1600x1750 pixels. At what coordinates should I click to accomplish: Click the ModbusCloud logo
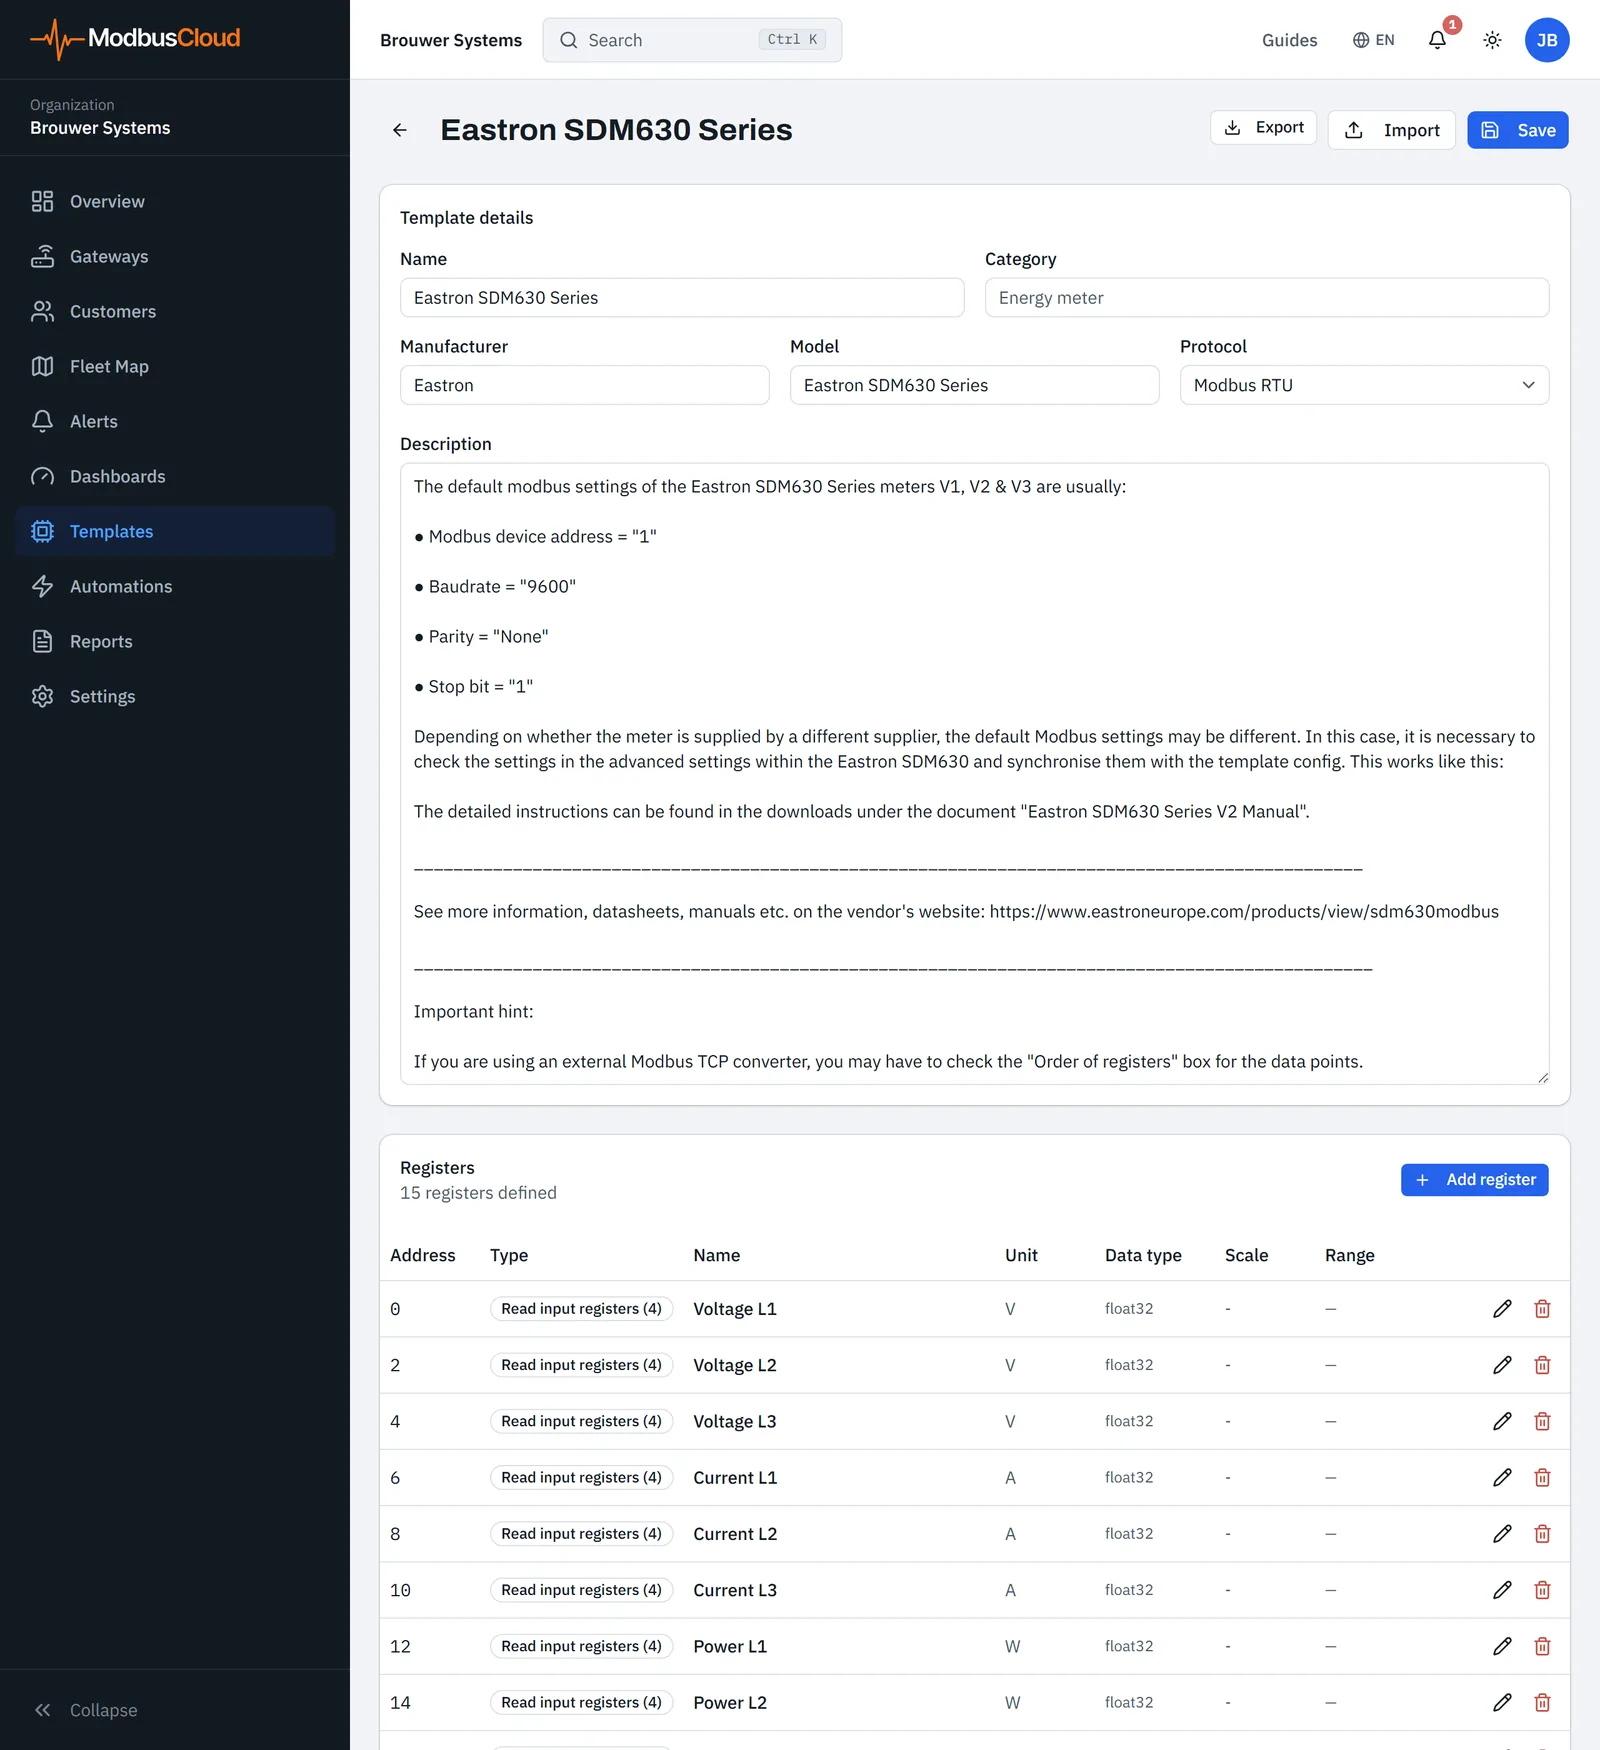135,38
